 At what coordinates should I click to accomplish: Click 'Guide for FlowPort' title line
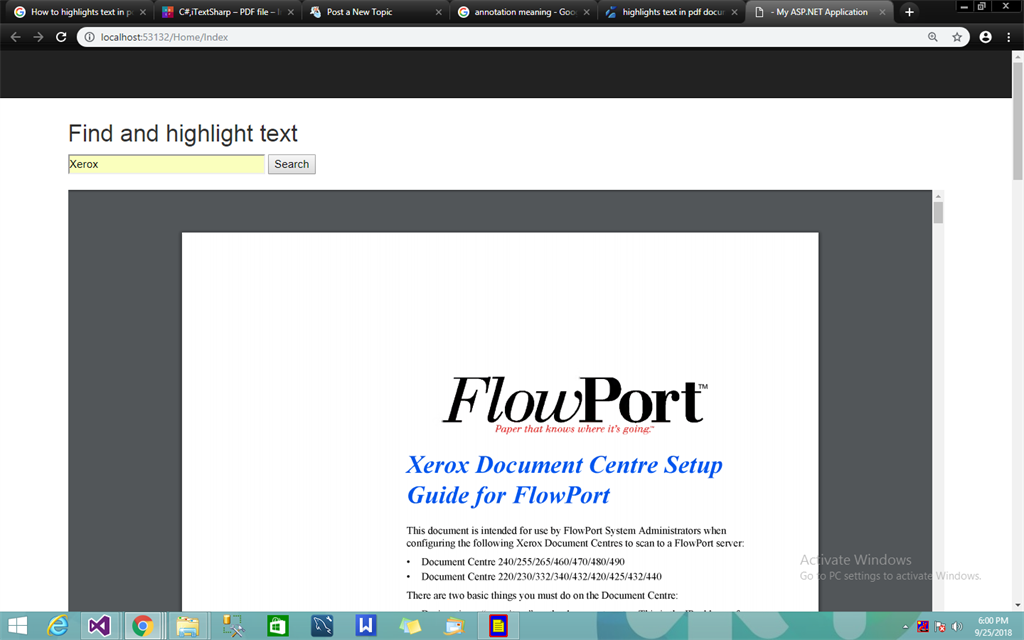tap(508, 495)
